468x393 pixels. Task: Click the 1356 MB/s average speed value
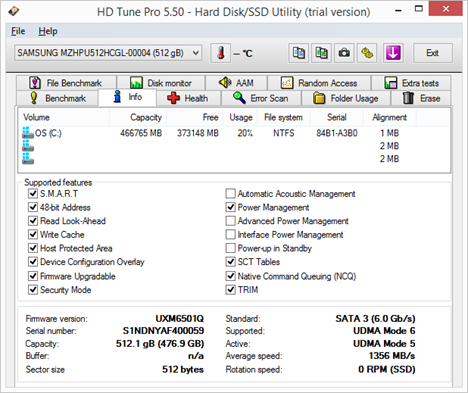[x=392, y=356]
